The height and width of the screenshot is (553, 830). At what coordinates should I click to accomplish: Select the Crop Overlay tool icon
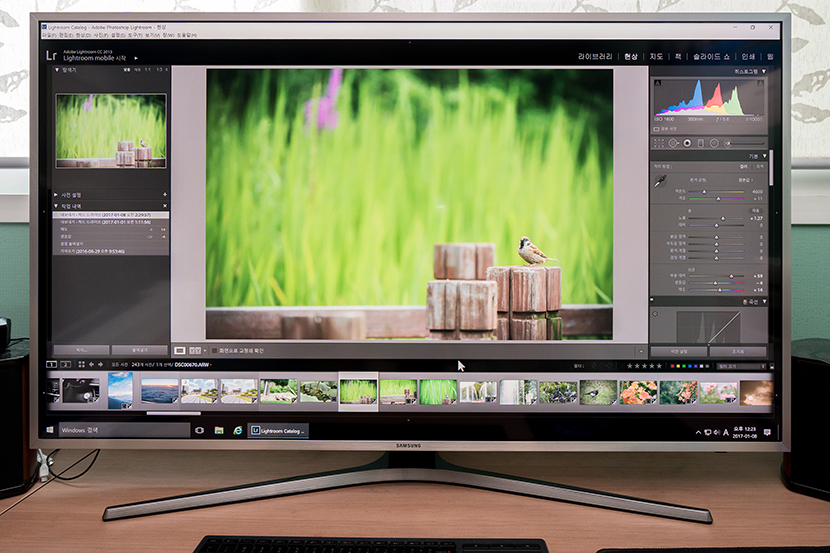point(659,143)
